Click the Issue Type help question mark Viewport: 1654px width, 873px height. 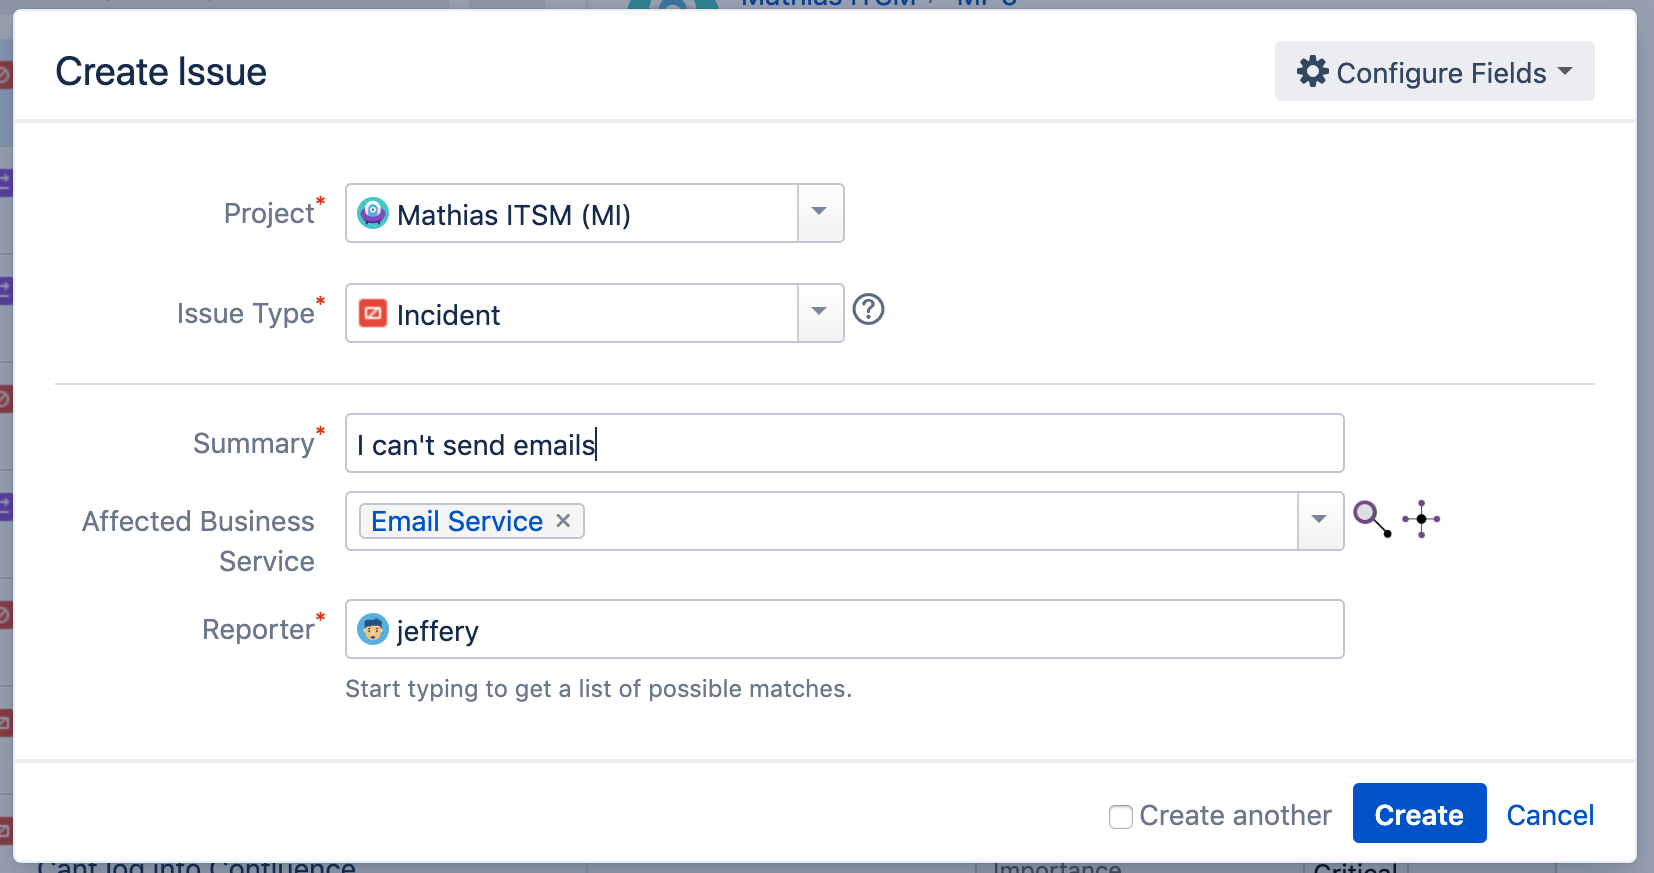point(868,310)
